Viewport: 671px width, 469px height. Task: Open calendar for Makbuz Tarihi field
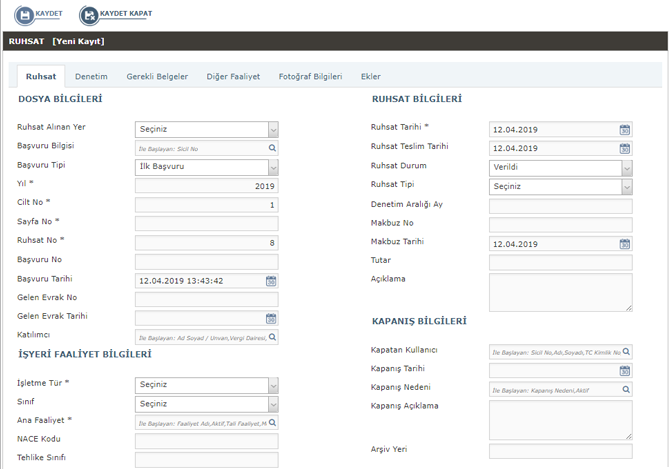click(625, 243)
